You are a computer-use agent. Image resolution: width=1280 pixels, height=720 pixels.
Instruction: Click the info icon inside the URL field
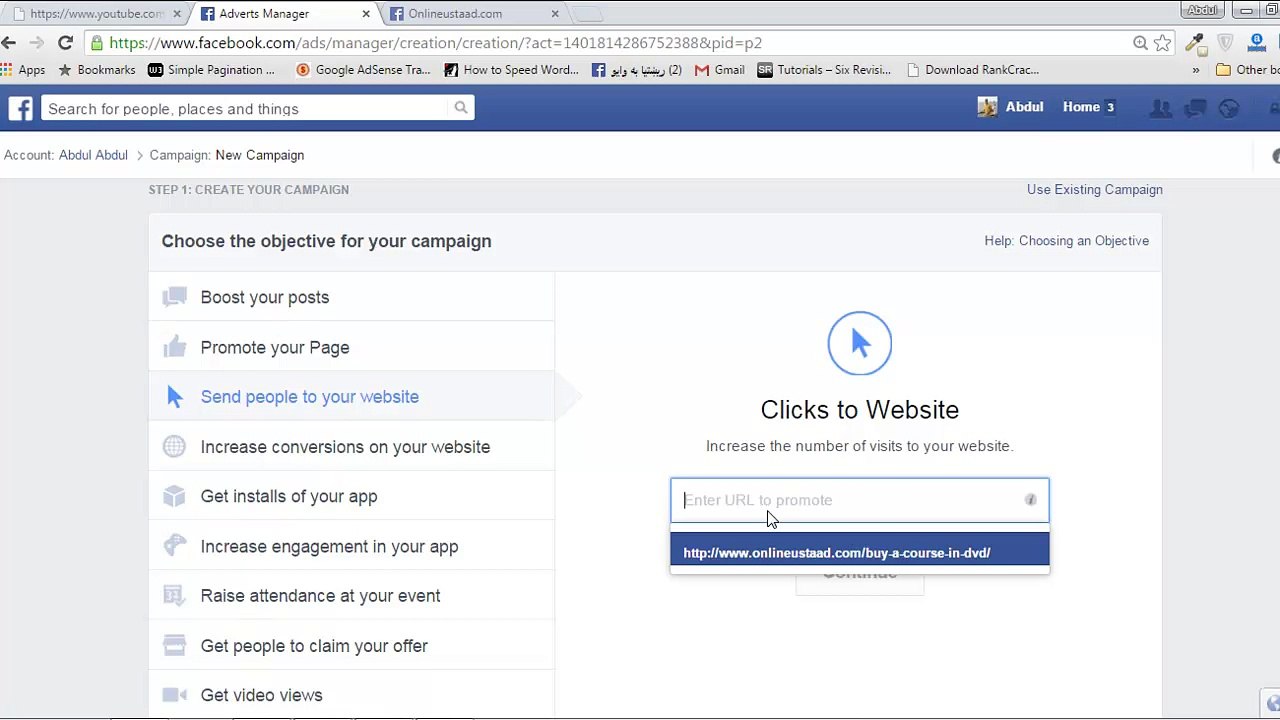tap(1030, 500)
